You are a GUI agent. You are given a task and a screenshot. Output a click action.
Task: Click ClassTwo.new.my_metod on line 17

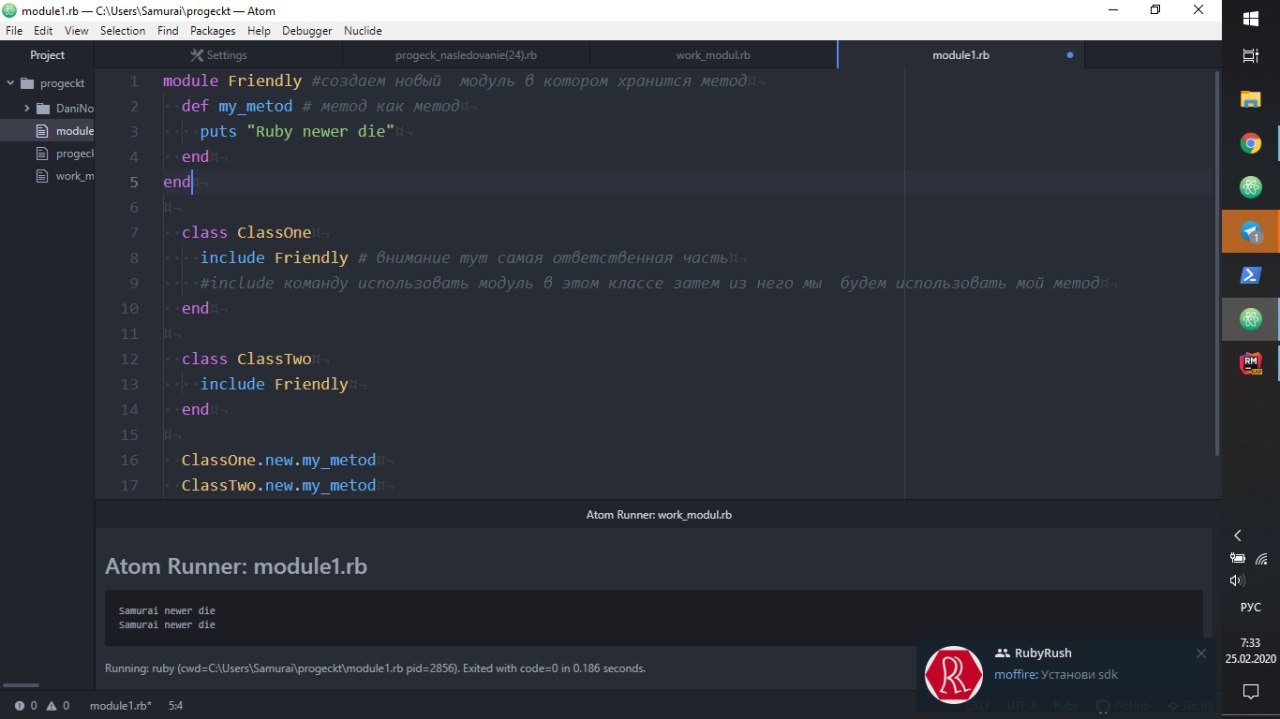(x=278, y=485)
